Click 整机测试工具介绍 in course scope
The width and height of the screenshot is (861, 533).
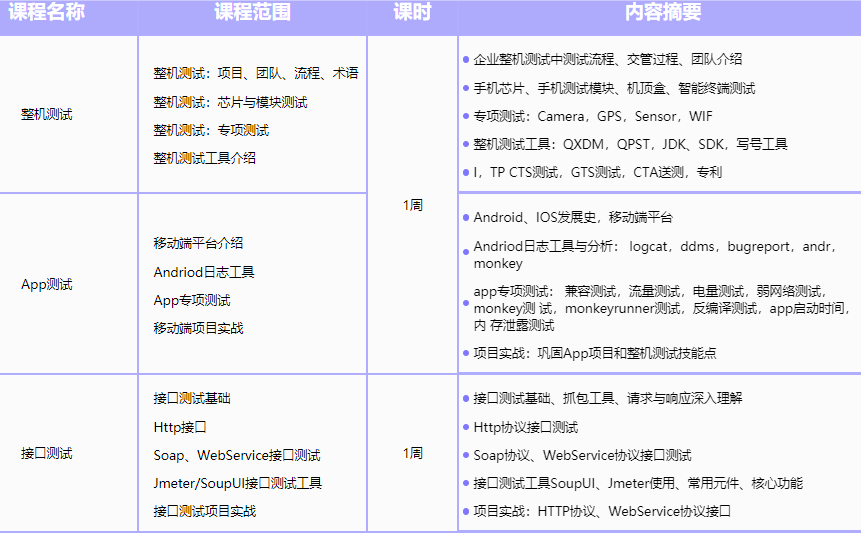pos(204,158)
